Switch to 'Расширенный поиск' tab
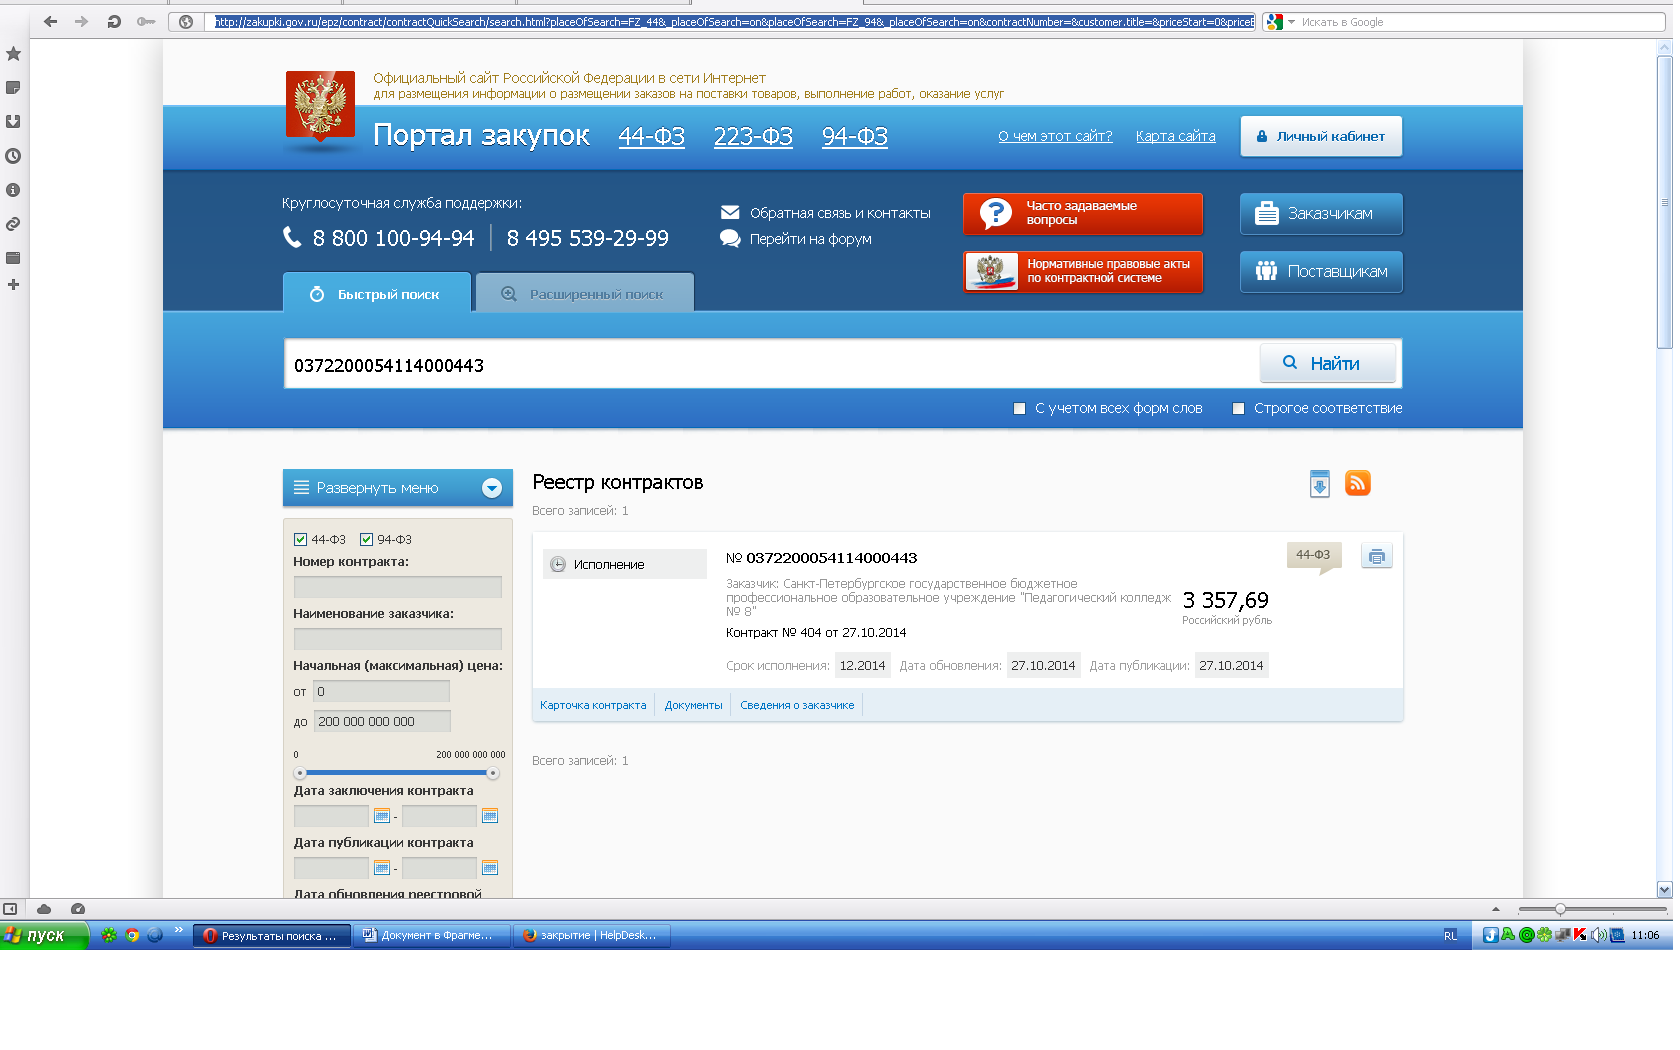 coord(585,294)
